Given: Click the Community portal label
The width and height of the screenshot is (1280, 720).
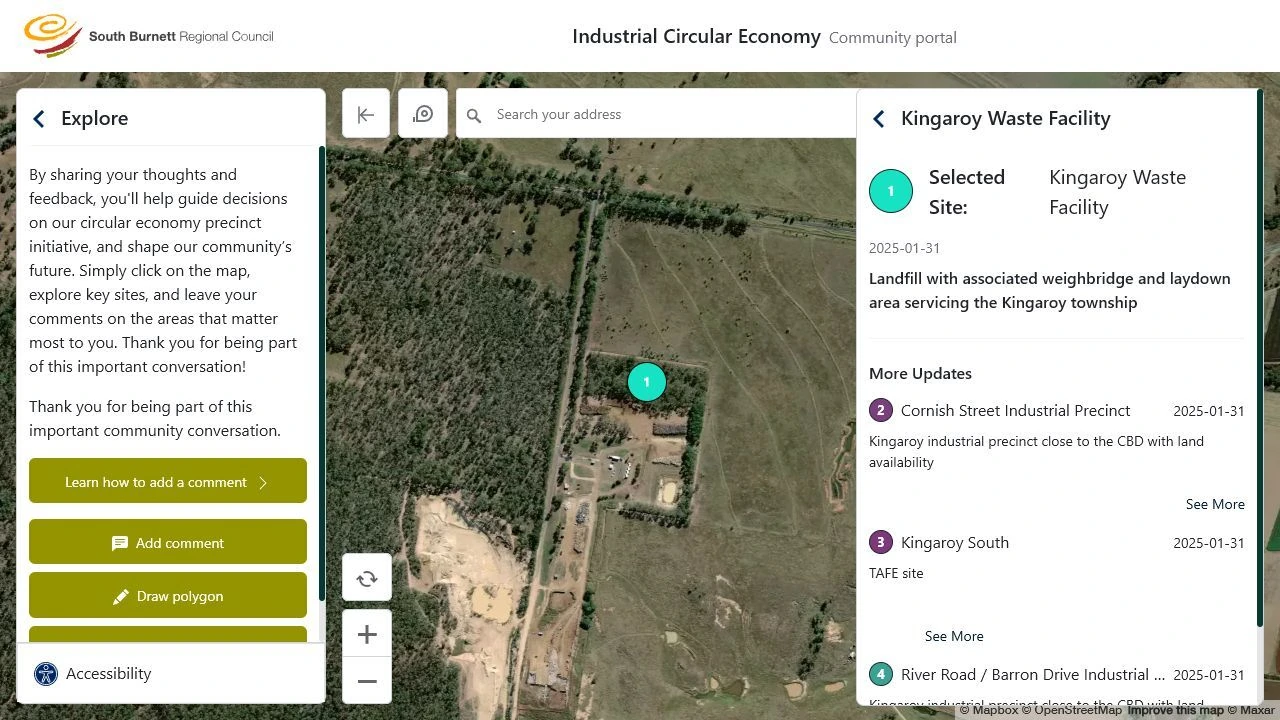Looking at the screenshot, I should coord(893,38).
